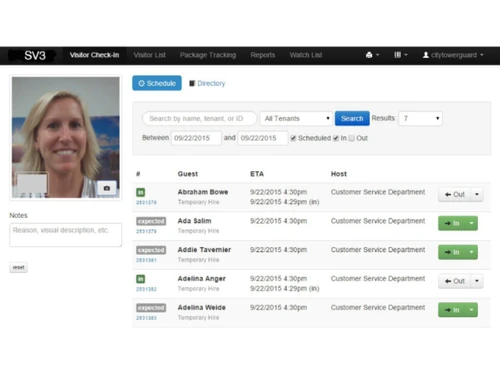
Task: Check the Out filter checkbox
Action: click(351, 138)
